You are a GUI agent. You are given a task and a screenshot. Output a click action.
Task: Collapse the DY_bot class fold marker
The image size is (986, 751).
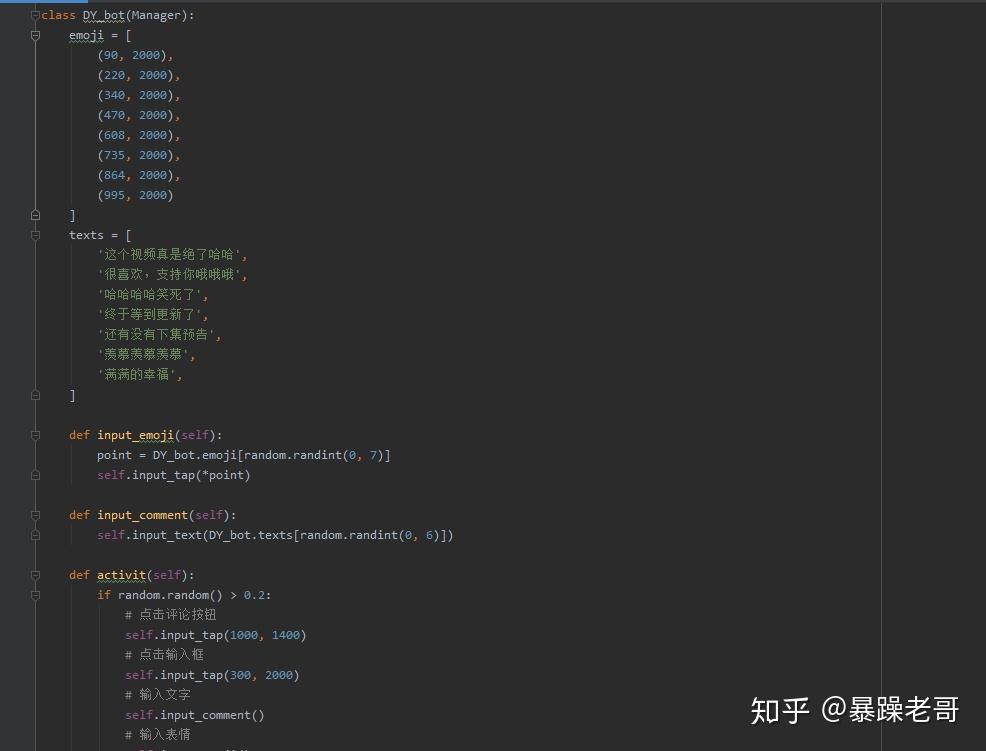click(35, 15)
